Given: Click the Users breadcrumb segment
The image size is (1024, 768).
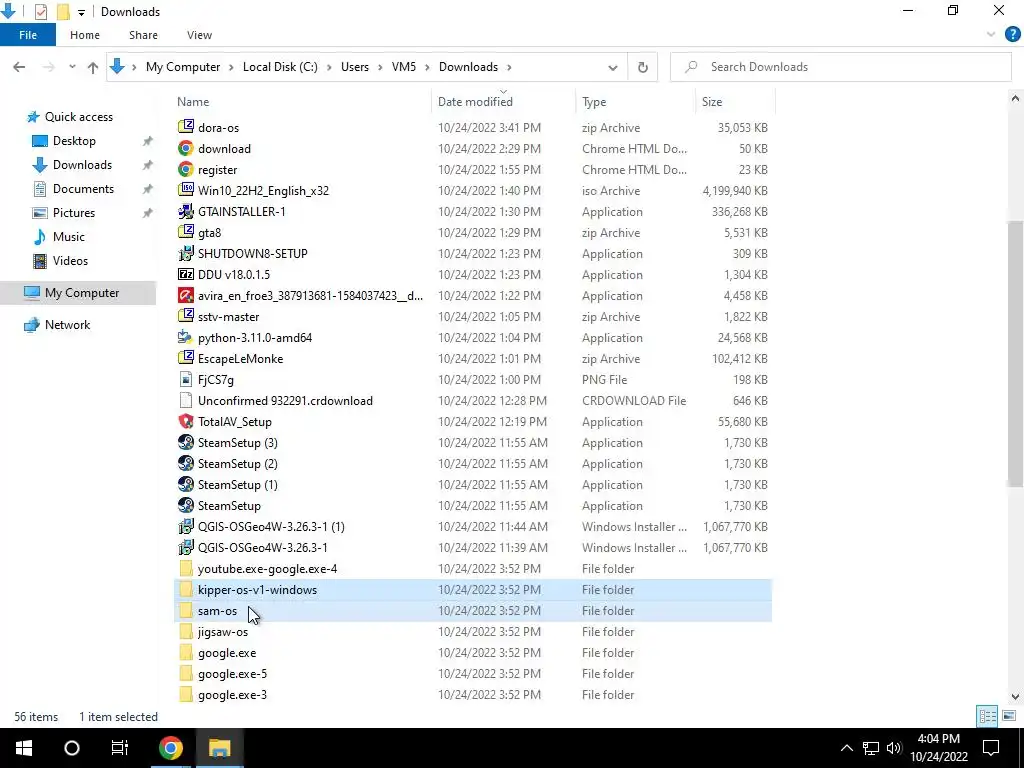Looking at the screenshot, I should (x=355, y=67).
